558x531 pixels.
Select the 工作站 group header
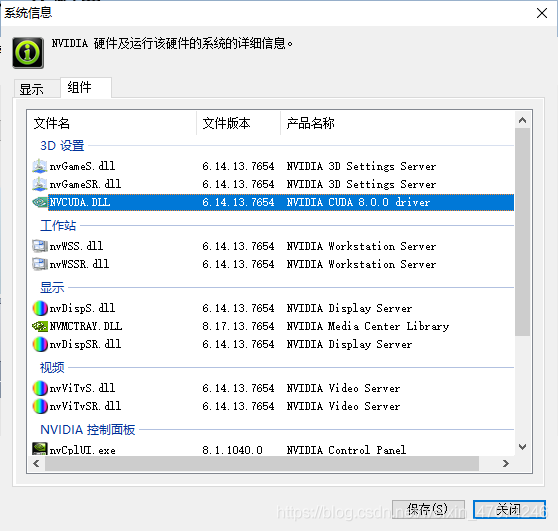point(58,225)
